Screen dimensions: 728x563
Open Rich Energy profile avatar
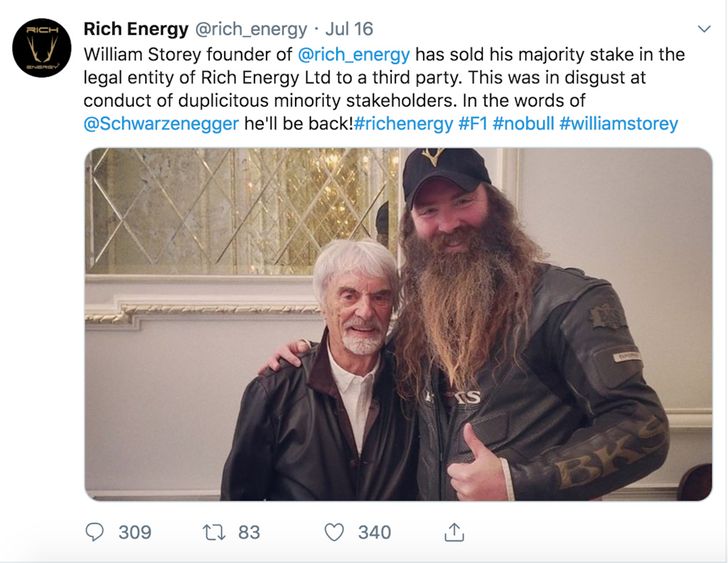(42, 48)
